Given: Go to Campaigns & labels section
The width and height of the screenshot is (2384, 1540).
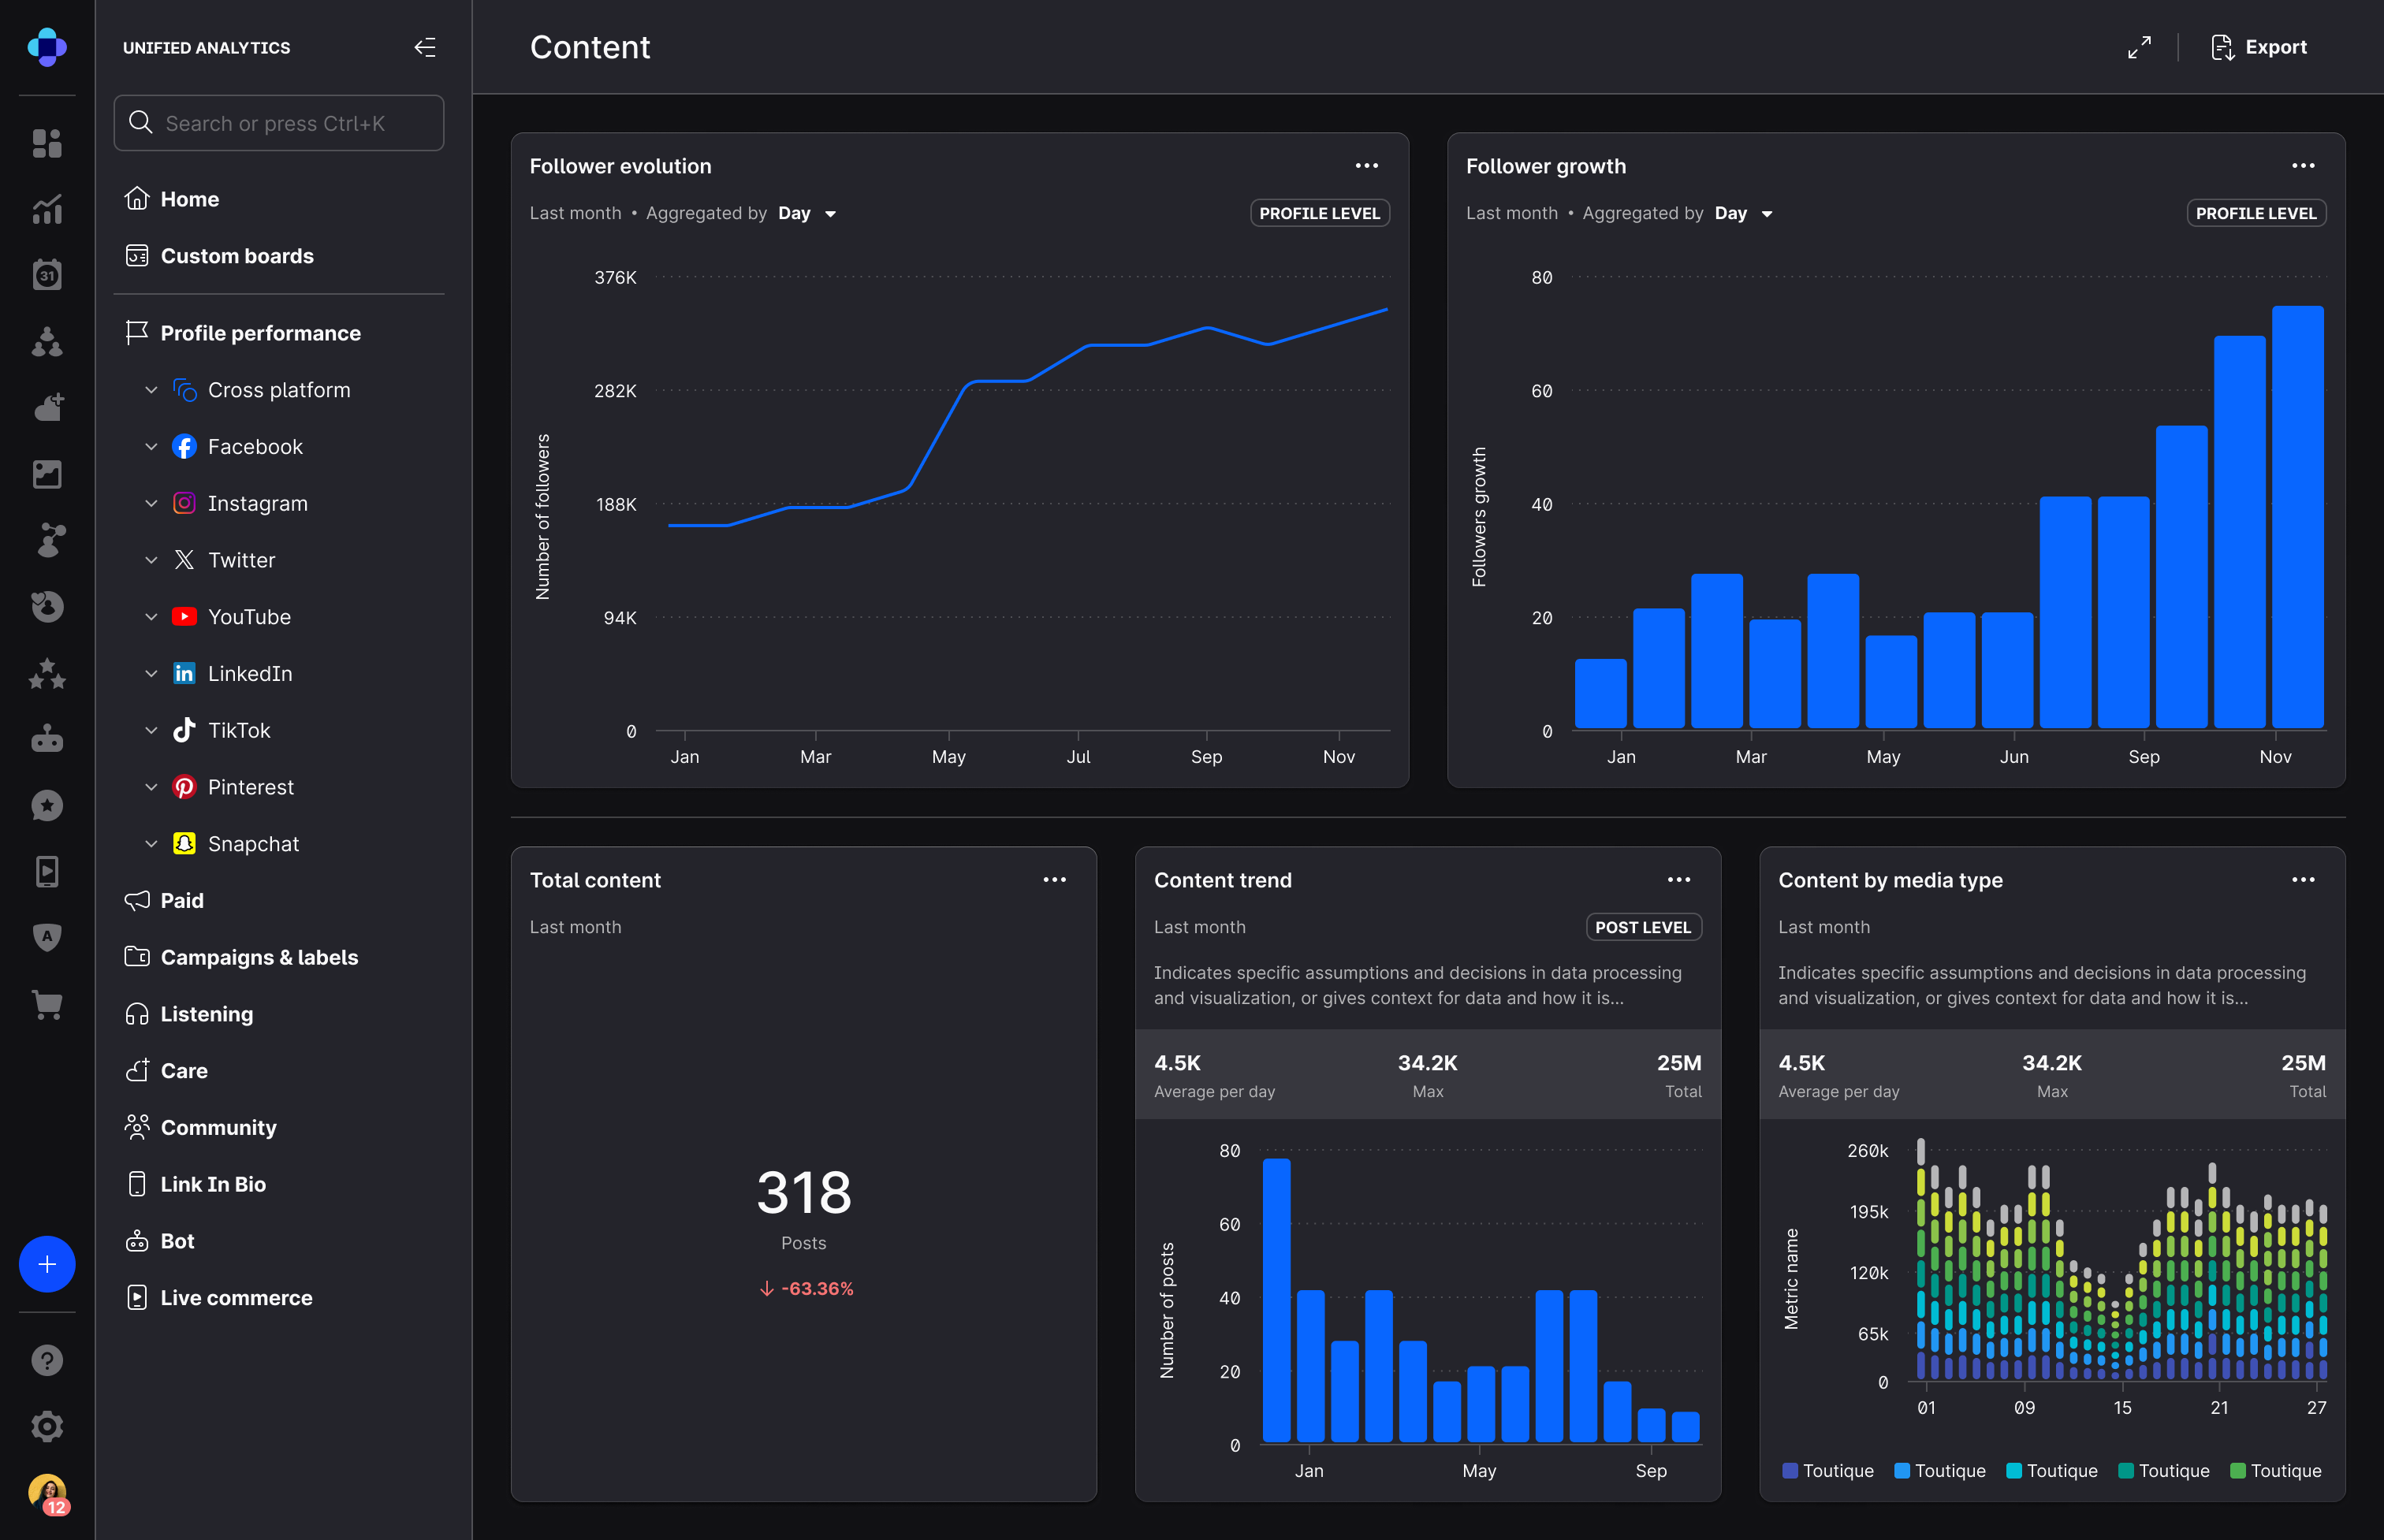Looking at the screenshot, I should 259,957.
